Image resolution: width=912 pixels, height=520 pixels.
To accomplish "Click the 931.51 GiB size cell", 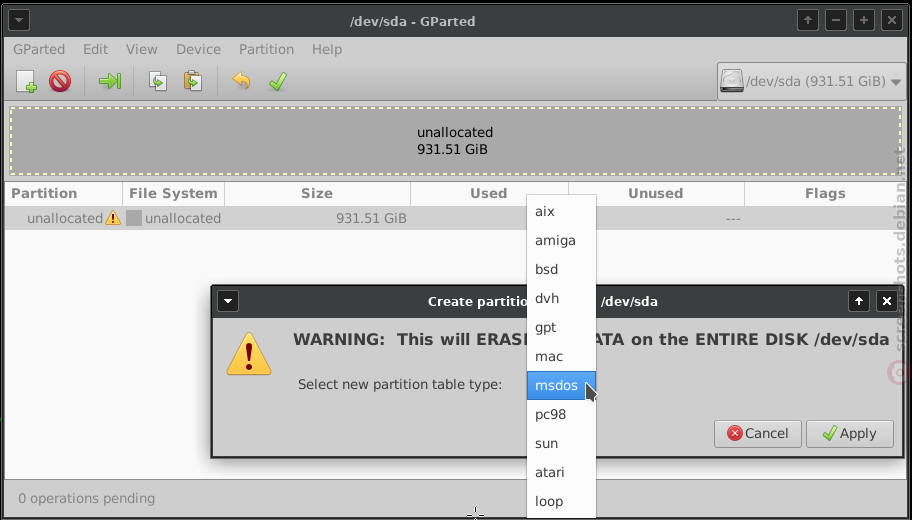I will [x=371, y=219].
